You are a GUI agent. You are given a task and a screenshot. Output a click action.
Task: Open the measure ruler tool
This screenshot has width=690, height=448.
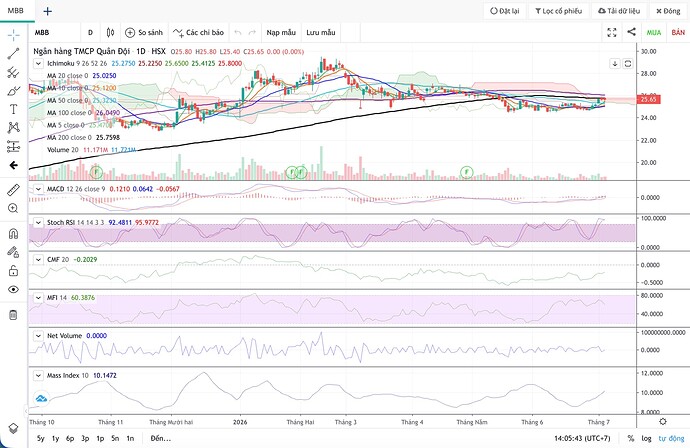click(13, 190)
